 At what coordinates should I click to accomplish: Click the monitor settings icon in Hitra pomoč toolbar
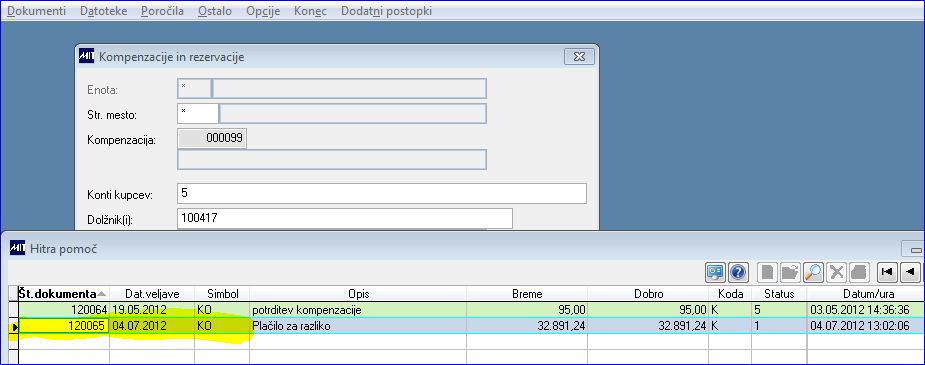pos(716,272)
